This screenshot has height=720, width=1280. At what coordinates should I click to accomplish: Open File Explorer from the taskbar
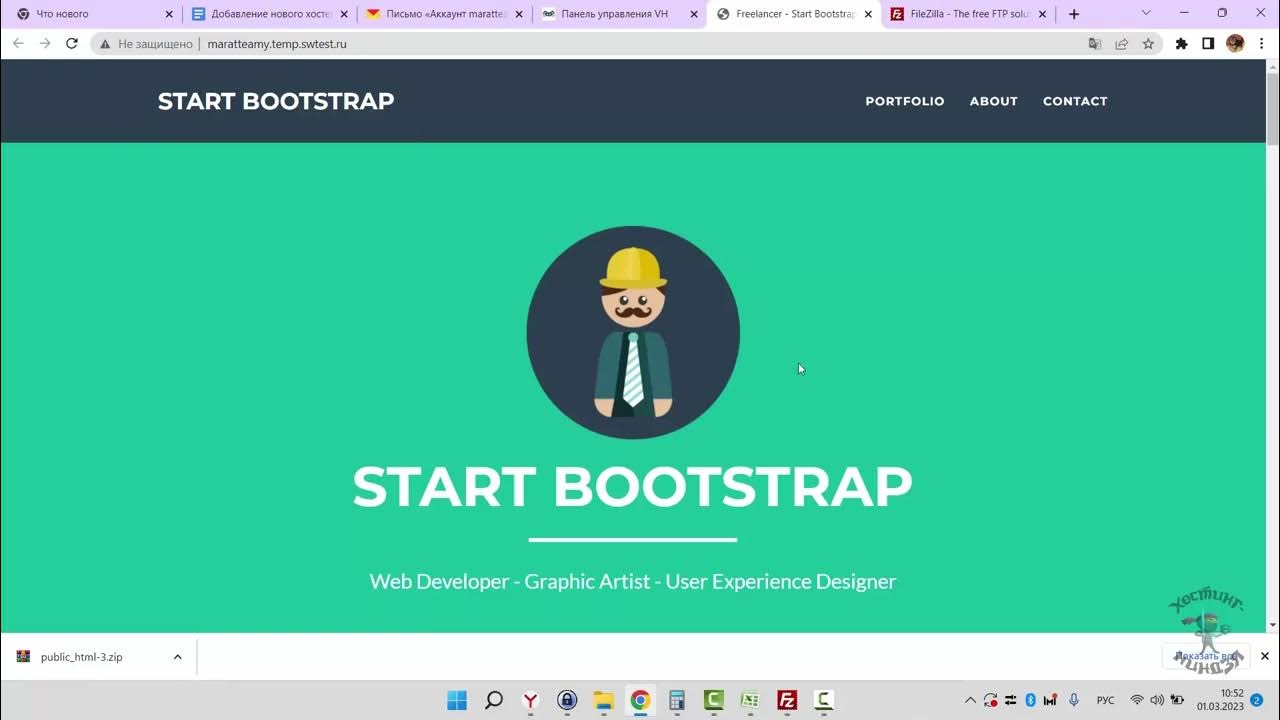(603, 700)
